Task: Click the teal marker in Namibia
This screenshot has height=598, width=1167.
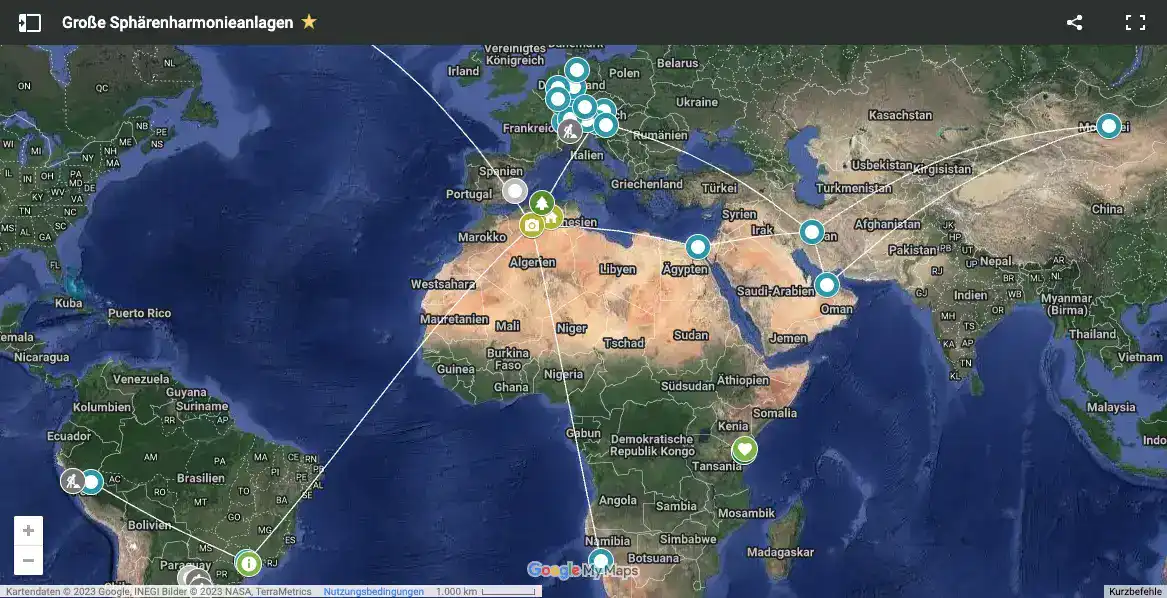Action: pyautogui.click(x=600, y=561)
